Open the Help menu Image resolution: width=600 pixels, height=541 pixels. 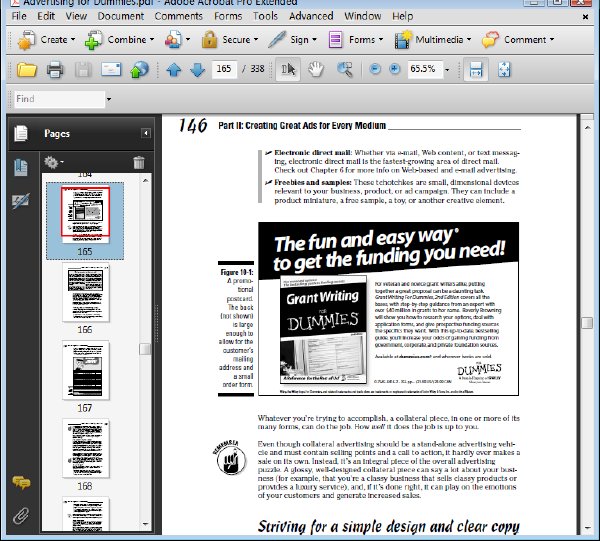click(x=403, y=16)
